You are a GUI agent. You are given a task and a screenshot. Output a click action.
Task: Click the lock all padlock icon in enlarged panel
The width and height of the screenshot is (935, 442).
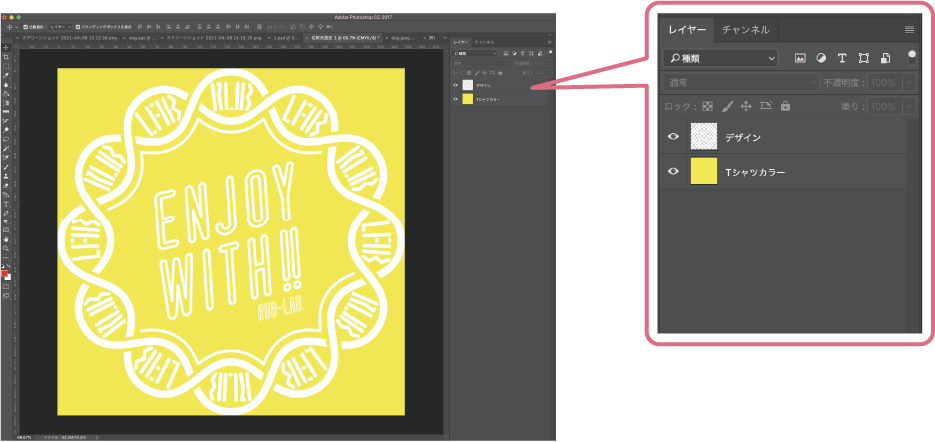point(785,106)
